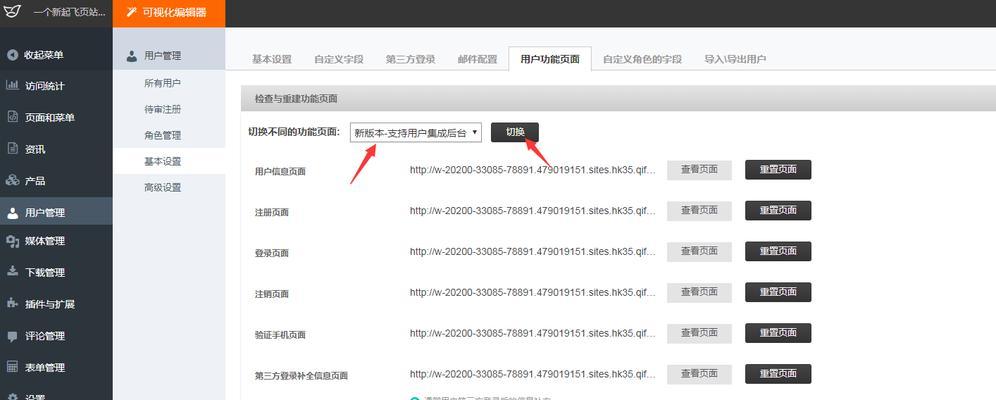Click the 下载管理 download icon
The width and height of the screenshot is (996, 400).
pyautogui.click(x=12, y=272)
